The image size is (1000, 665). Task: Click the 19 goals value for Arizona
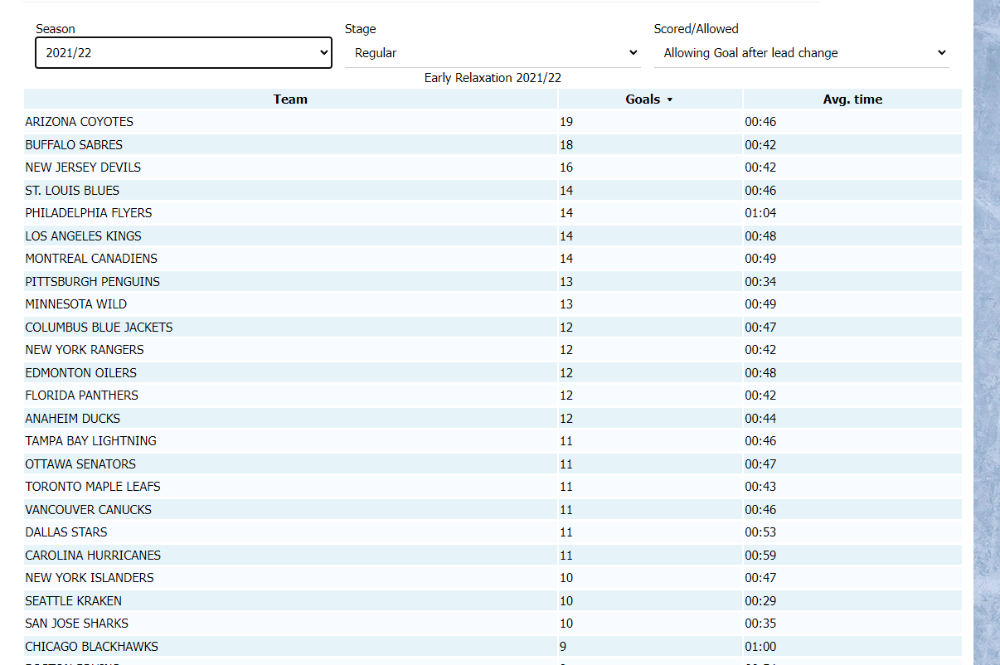(x=566, y=122)
